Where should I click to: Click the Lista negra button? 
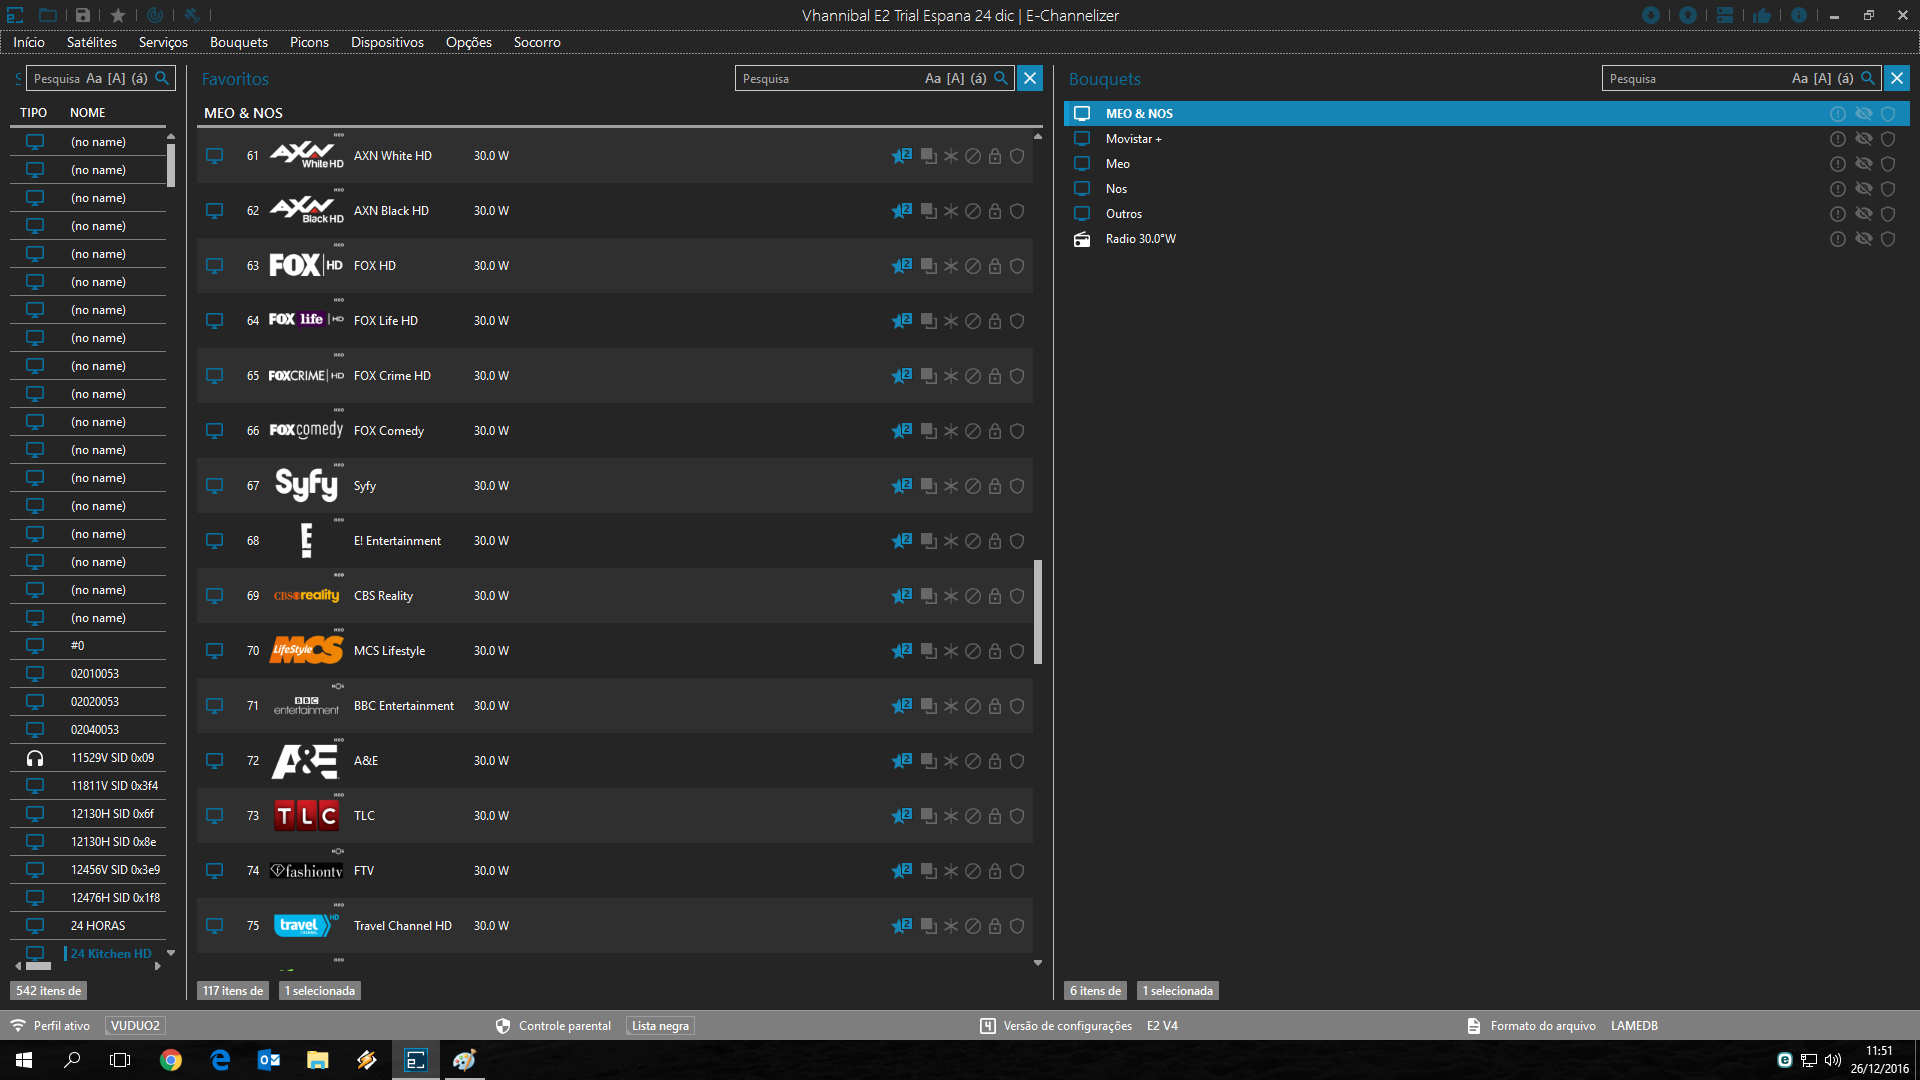[660, 1026]
